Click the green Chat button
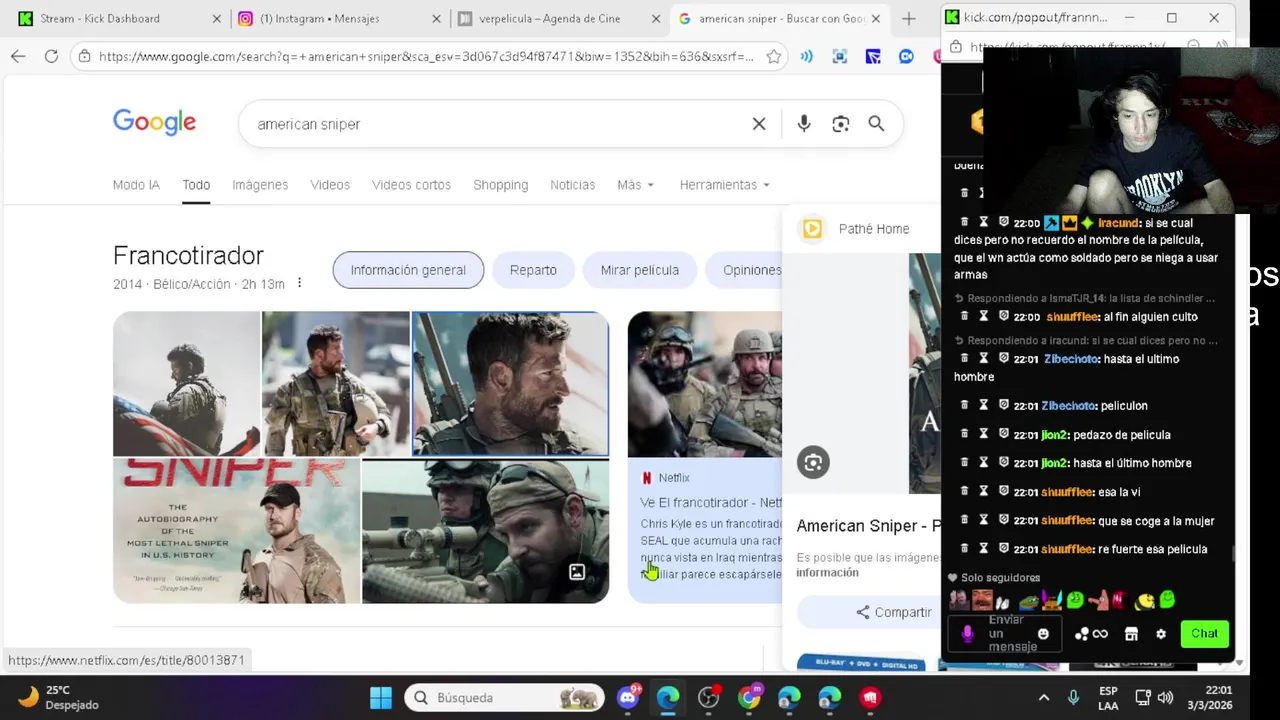 point(1204,634)
